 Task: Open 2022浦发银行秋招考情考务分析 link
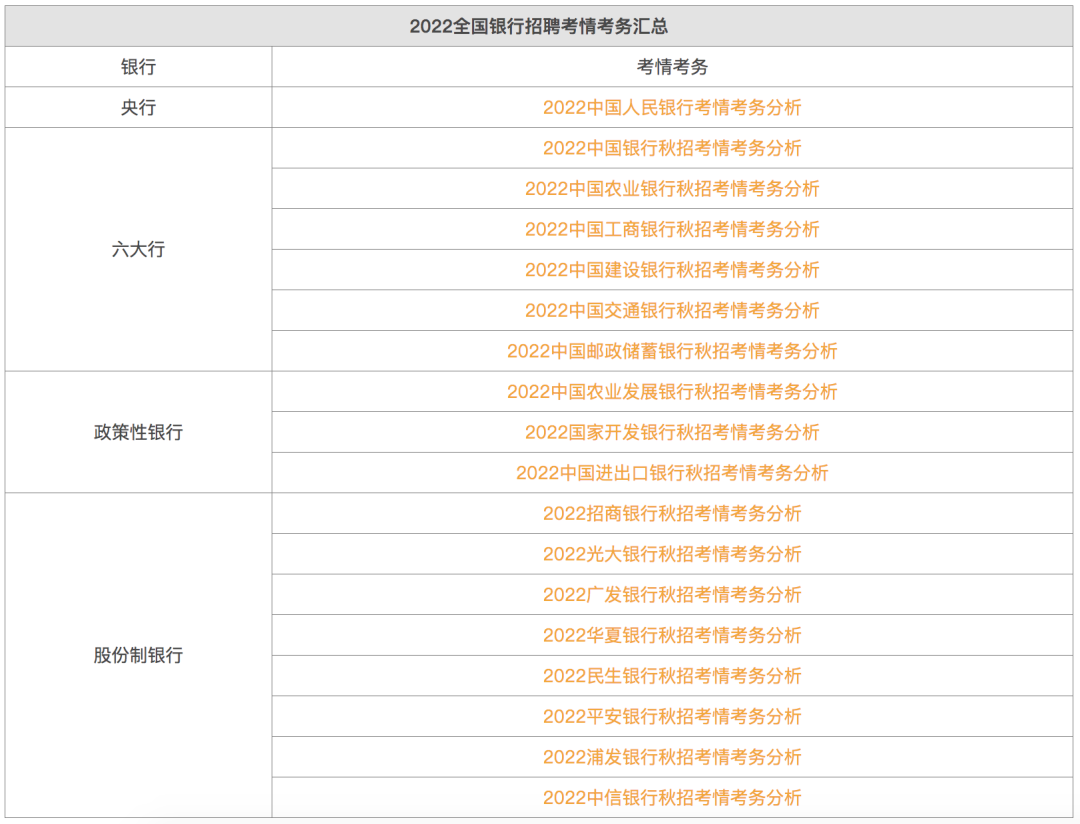point(672,758)
